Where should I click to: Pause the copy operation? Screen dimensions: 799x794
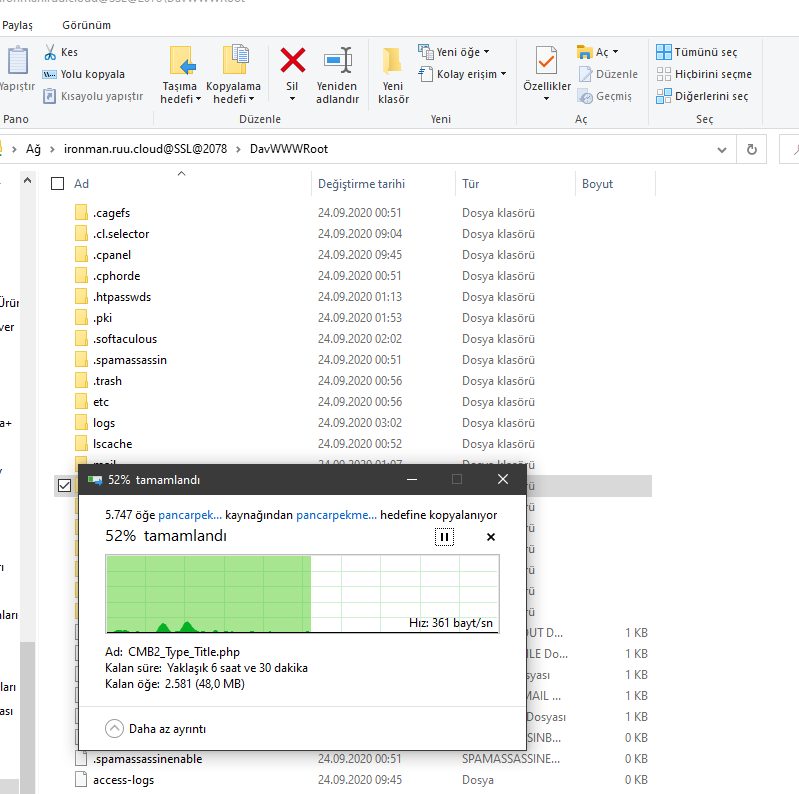tap(444, 537)
